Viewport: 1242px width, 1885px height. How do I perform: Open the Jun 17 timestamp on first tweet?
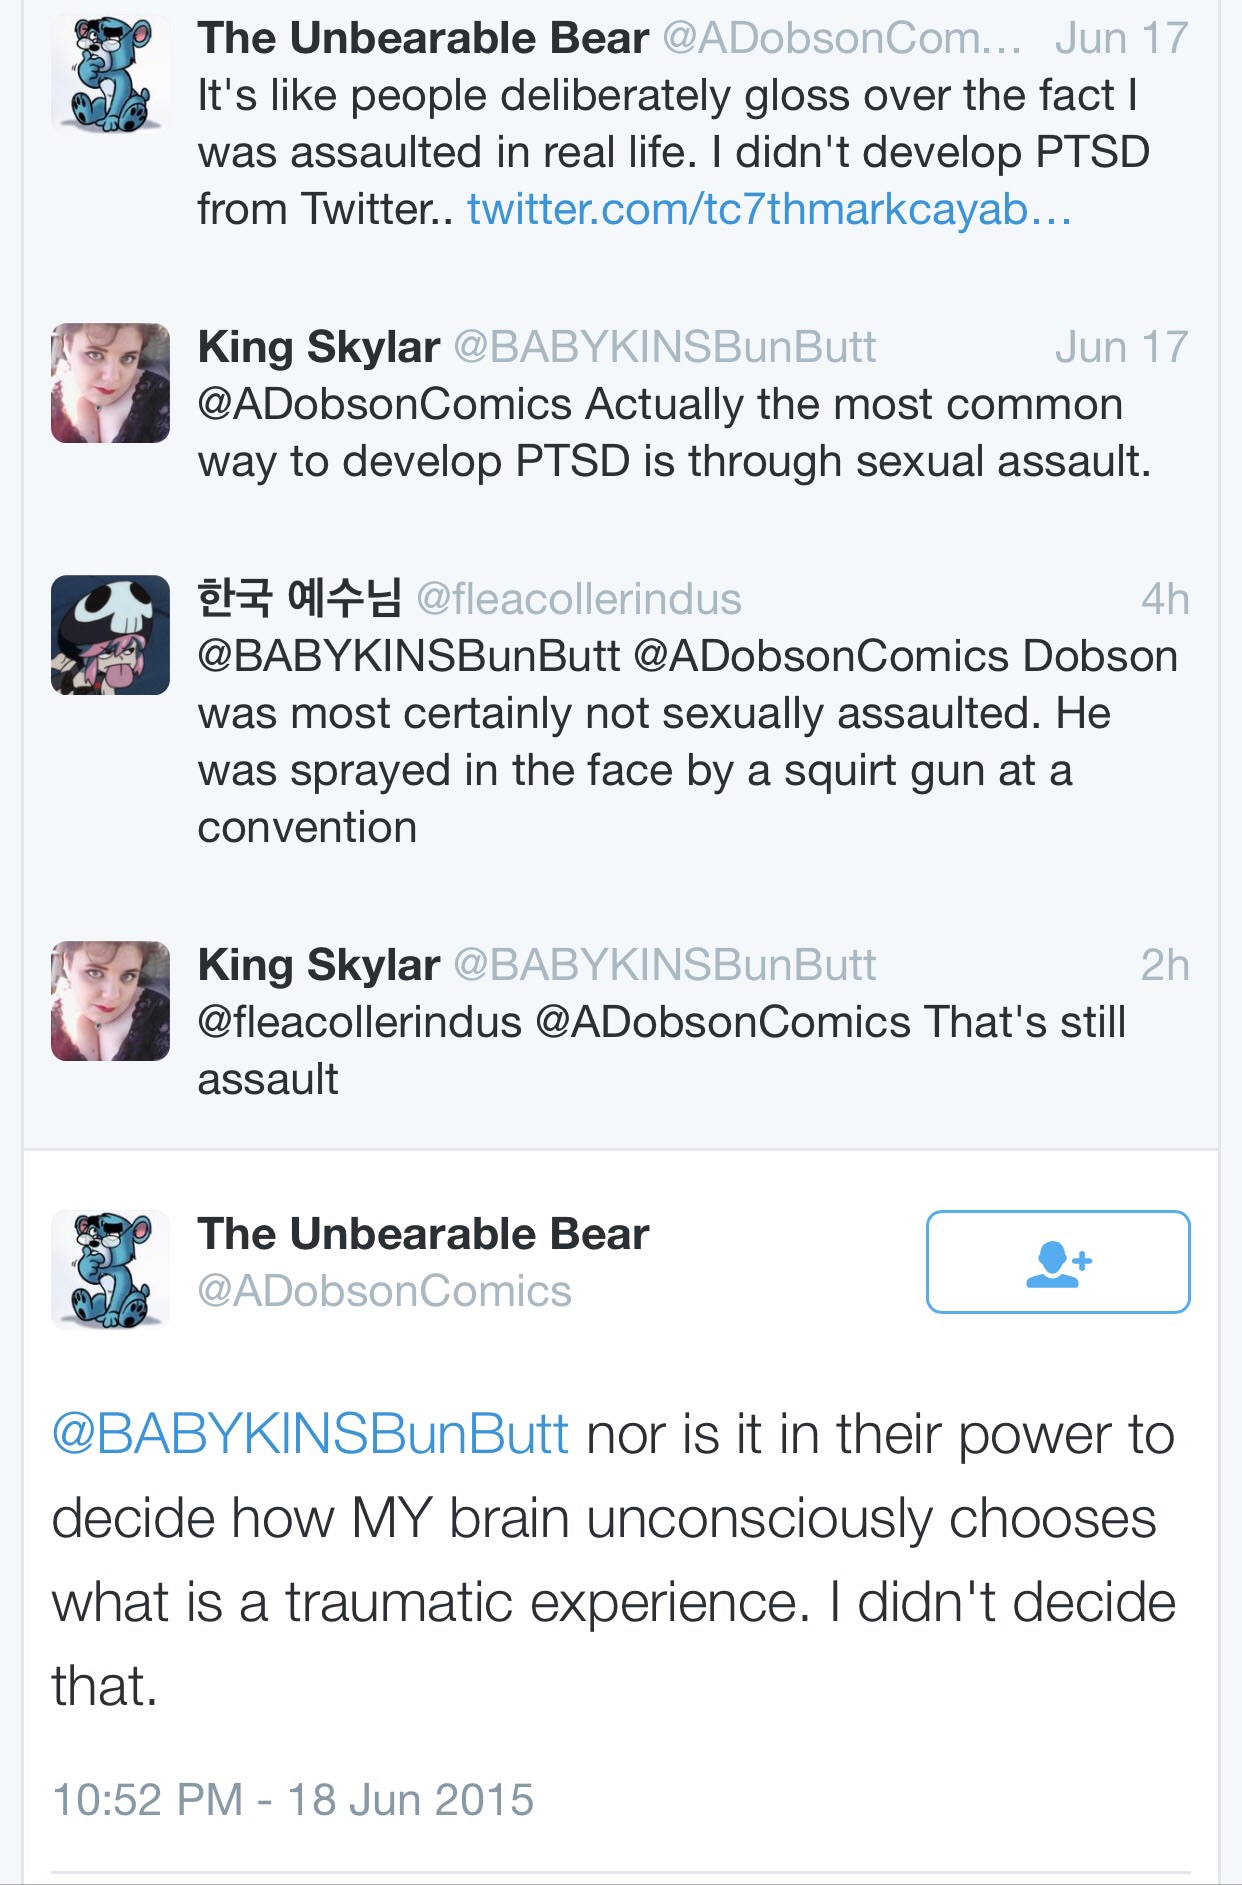pos(1121,38)
